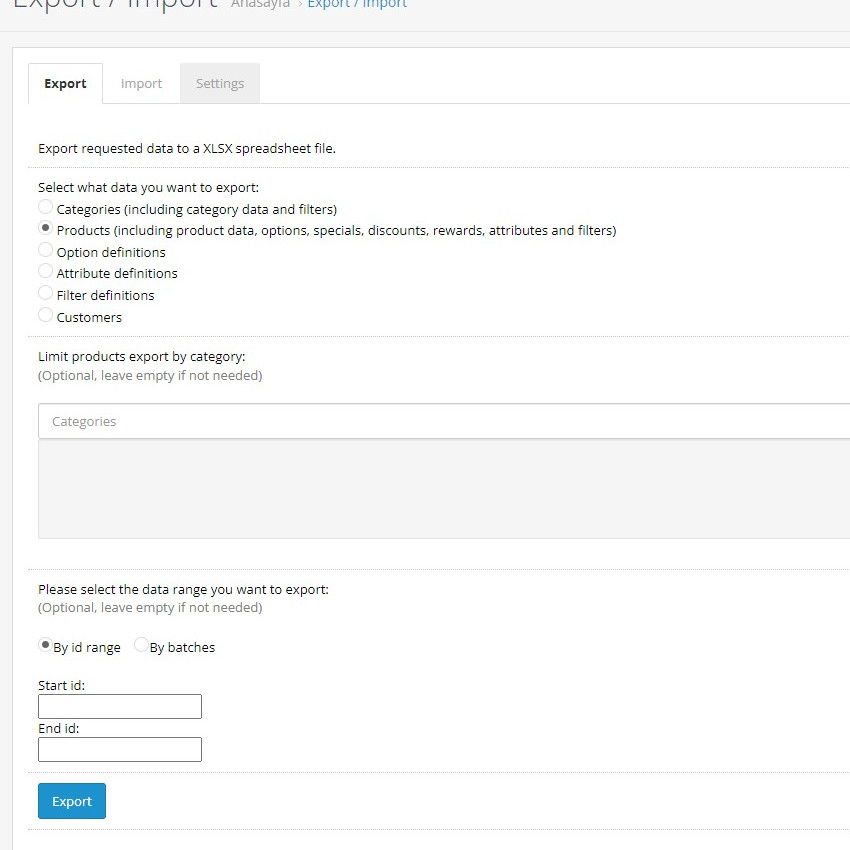Select the Products export radio button
This screenshot has height=850, width=850.
click(46, 228)
